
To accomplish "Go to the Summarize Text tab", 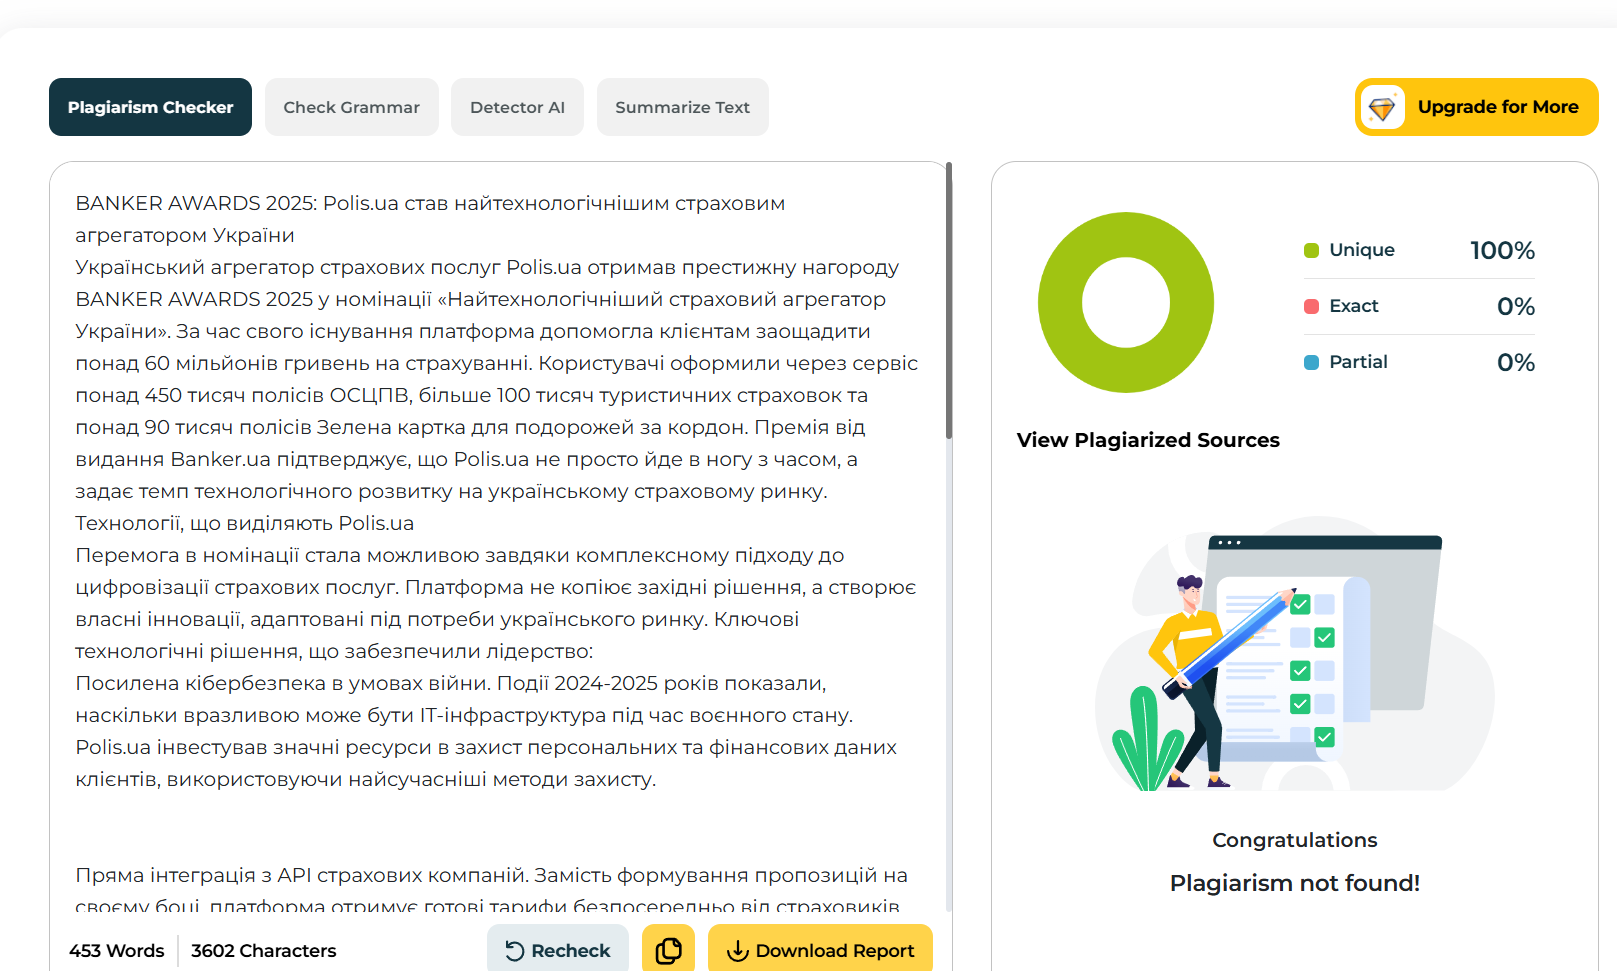I will pyautogui.click(x=683, y=107).
